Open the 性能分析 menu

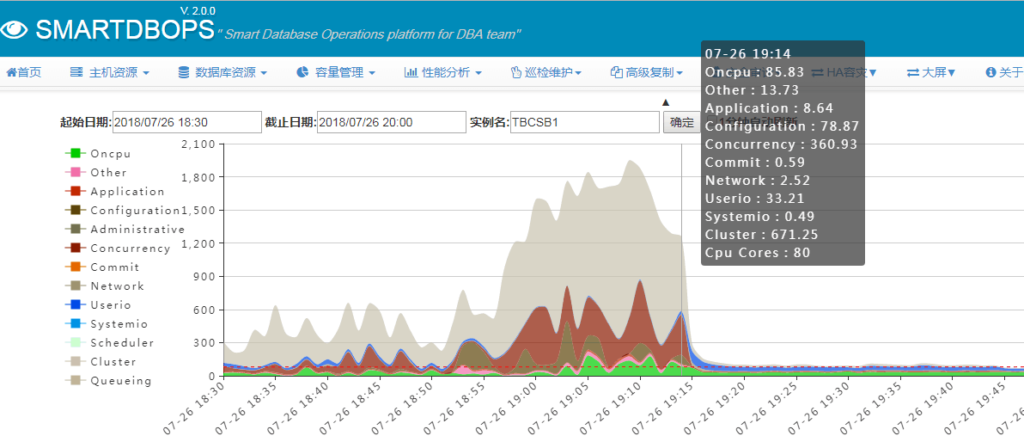click(443, 73)
